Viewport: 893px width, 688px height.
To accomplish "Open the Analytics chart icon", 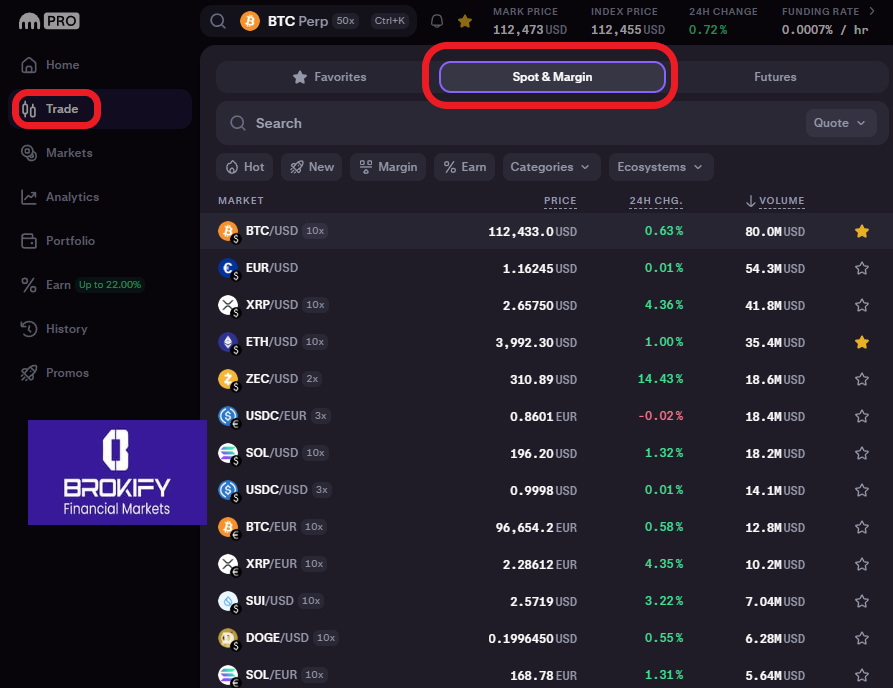I will (x=28, y=197).
